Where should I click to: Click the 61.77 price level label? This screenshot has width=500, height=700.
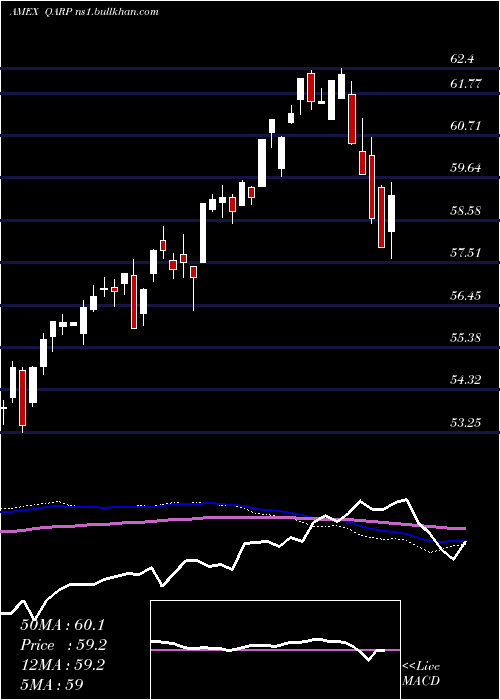[466, 83]
